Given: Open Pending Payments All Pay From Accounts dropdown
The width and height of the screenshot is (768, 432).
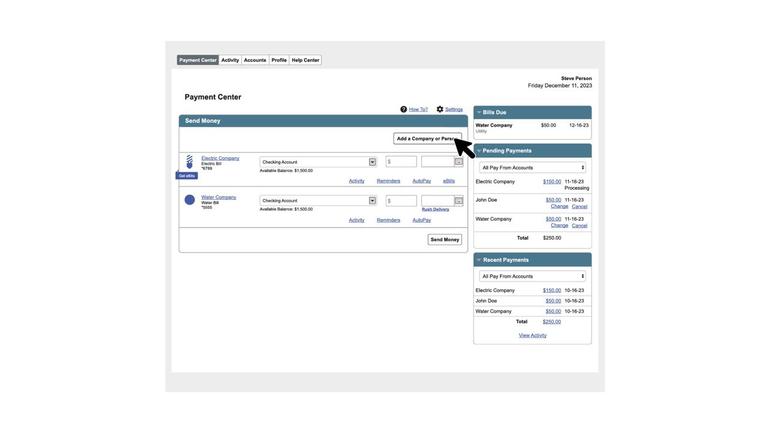Looking at the screenshot, I should (x=532, y=168).
